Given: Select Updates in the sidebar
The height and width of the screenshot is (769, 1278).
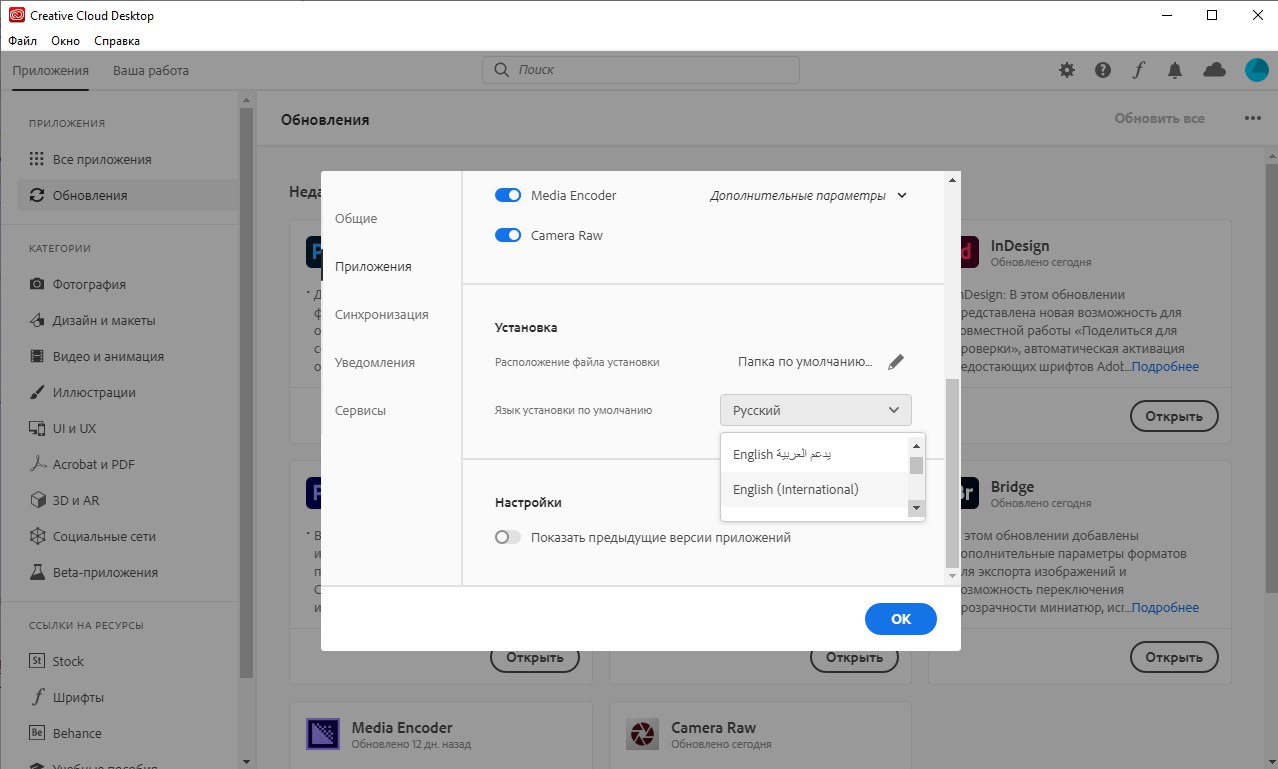Looking at the screenshot, I should point(128,195).
